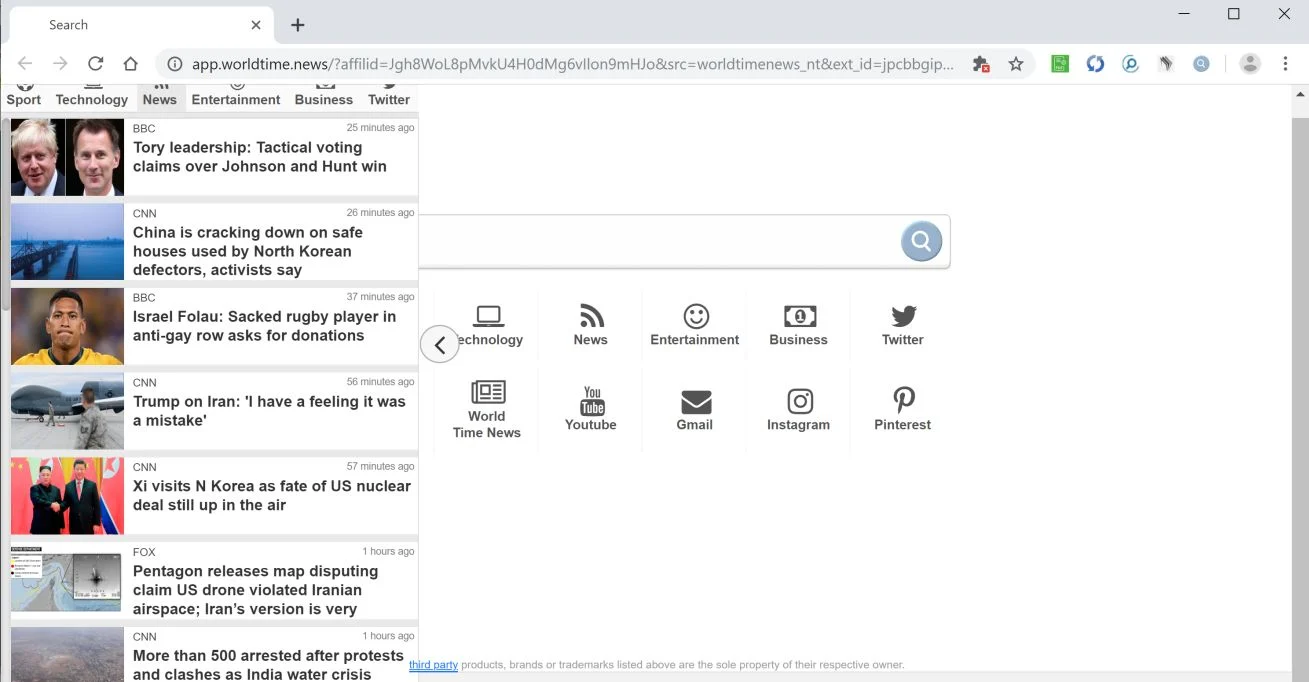Click the small blue search extension icon

click(1201, 64)
